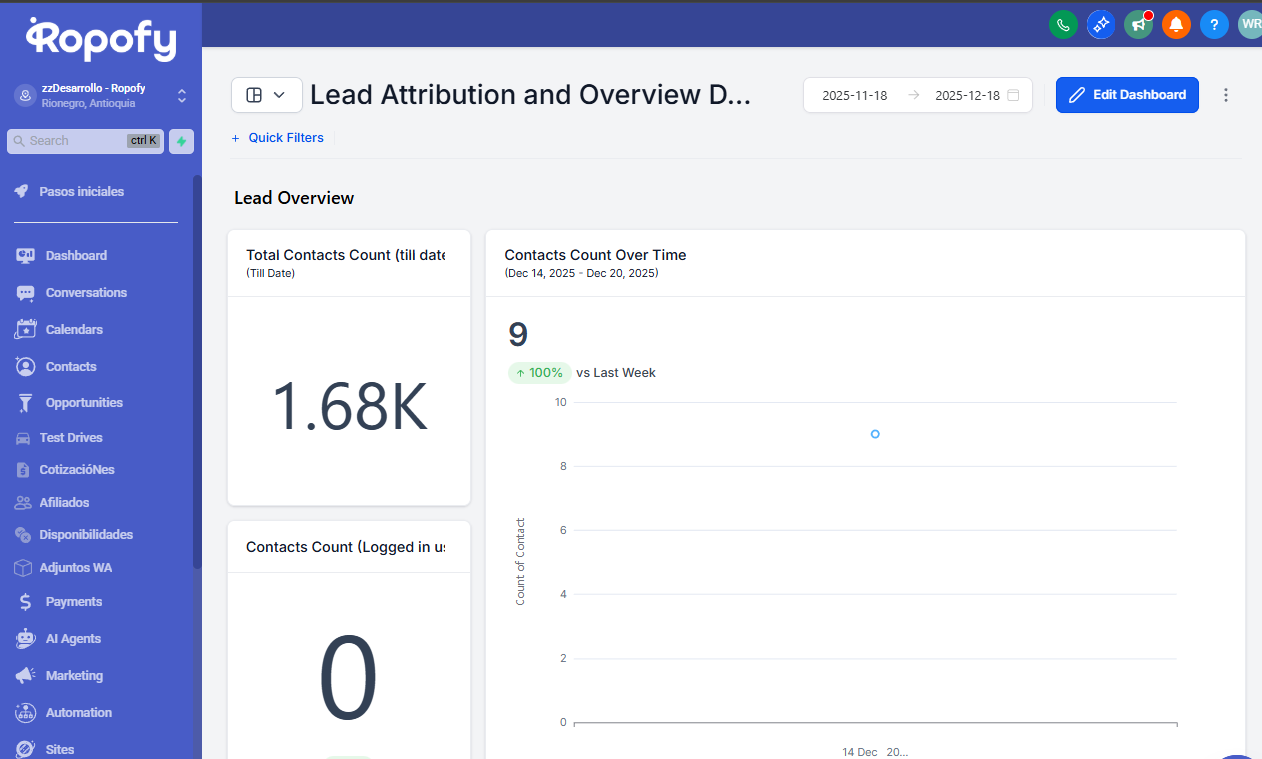Open the three-dot dashboard options menu
The height and width of the screenshot is (759, 1262).
point(1226,95)
